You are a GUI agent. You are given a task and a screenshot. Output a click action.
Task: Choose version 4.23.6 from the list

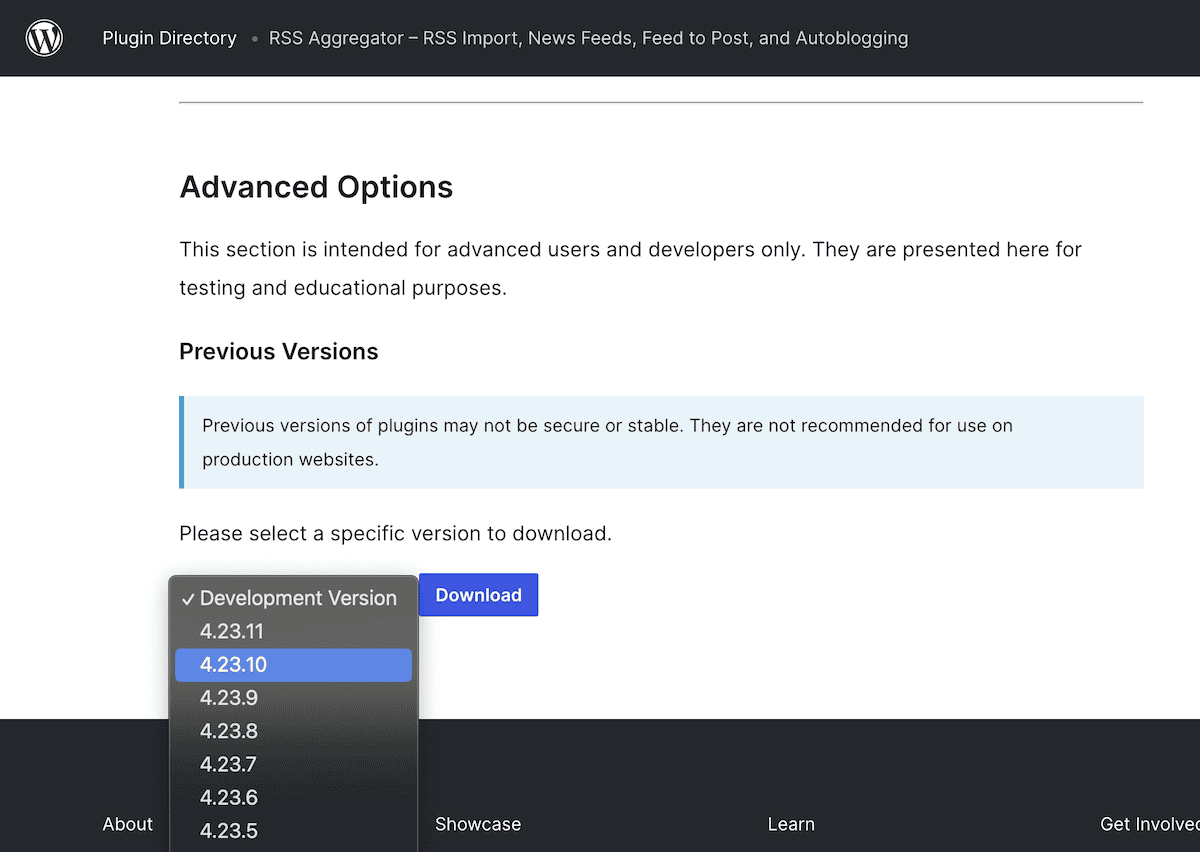(293, 797)
